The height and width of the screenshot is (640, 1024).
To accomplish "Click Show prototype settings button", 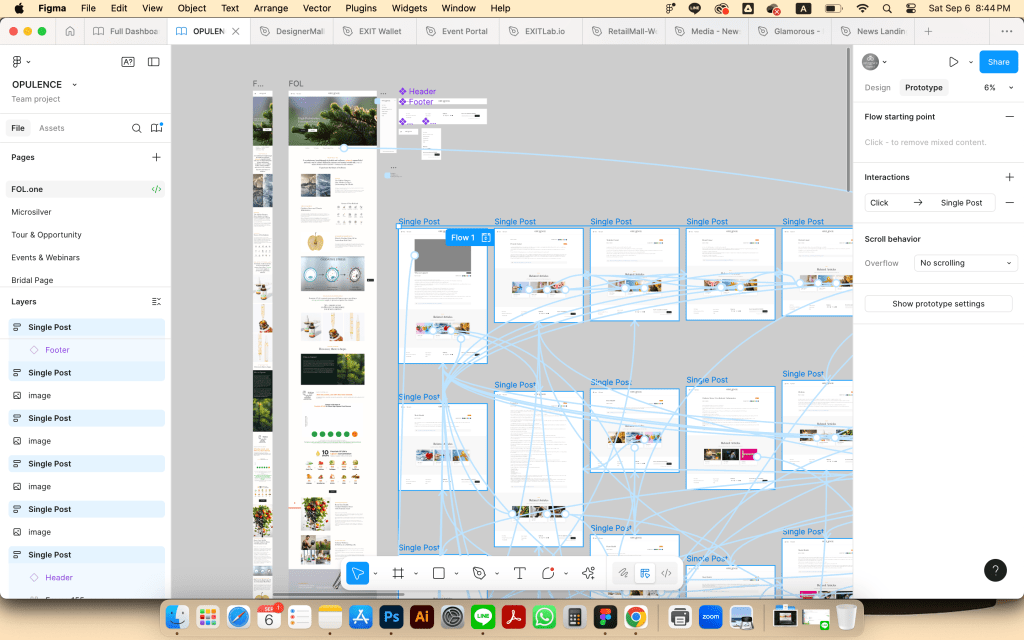I will pos(938,304).
